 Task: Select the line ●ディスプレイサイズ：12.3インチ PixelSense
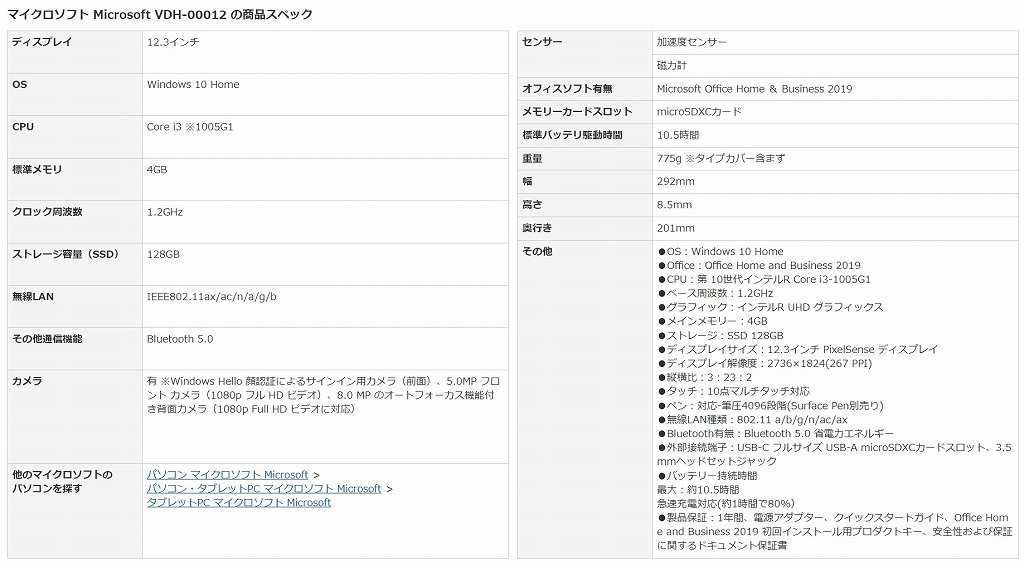pos(797,349)
